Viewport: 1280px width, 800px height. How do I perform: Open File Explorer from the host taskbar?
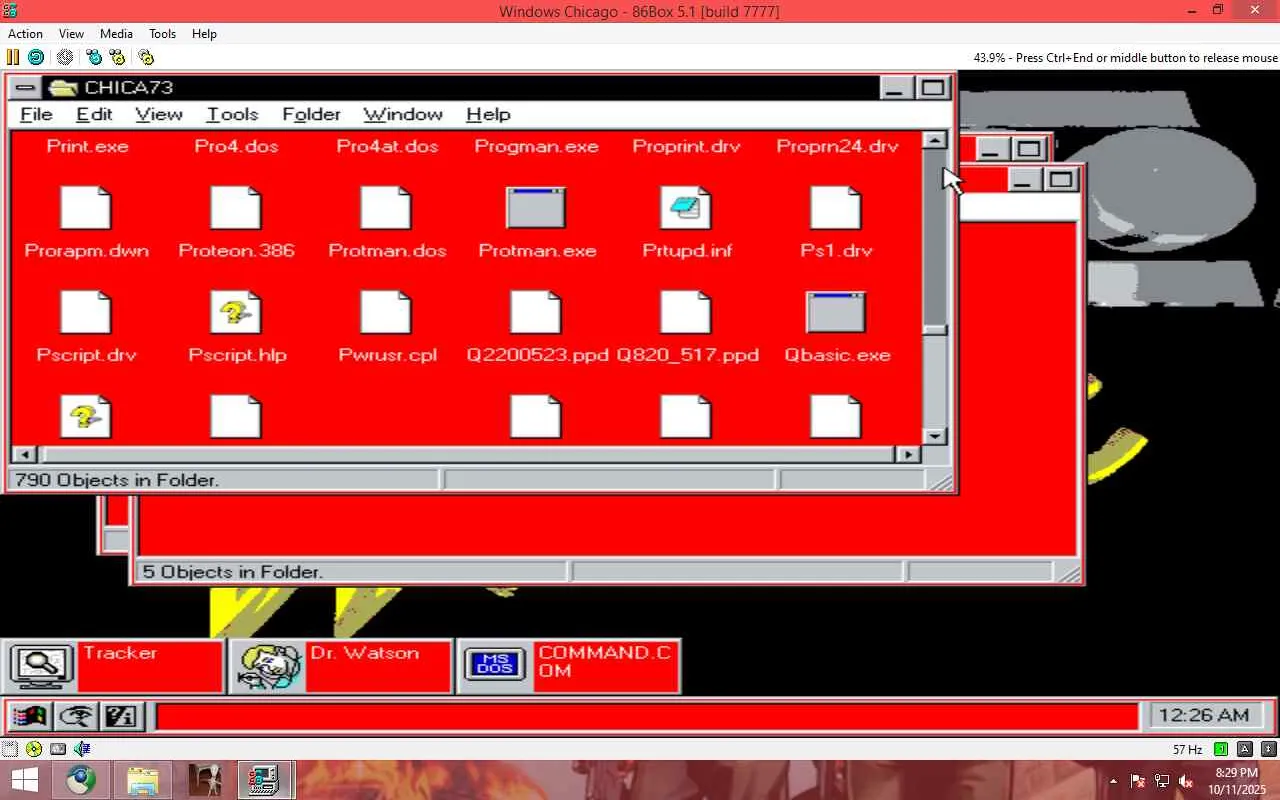142,780
